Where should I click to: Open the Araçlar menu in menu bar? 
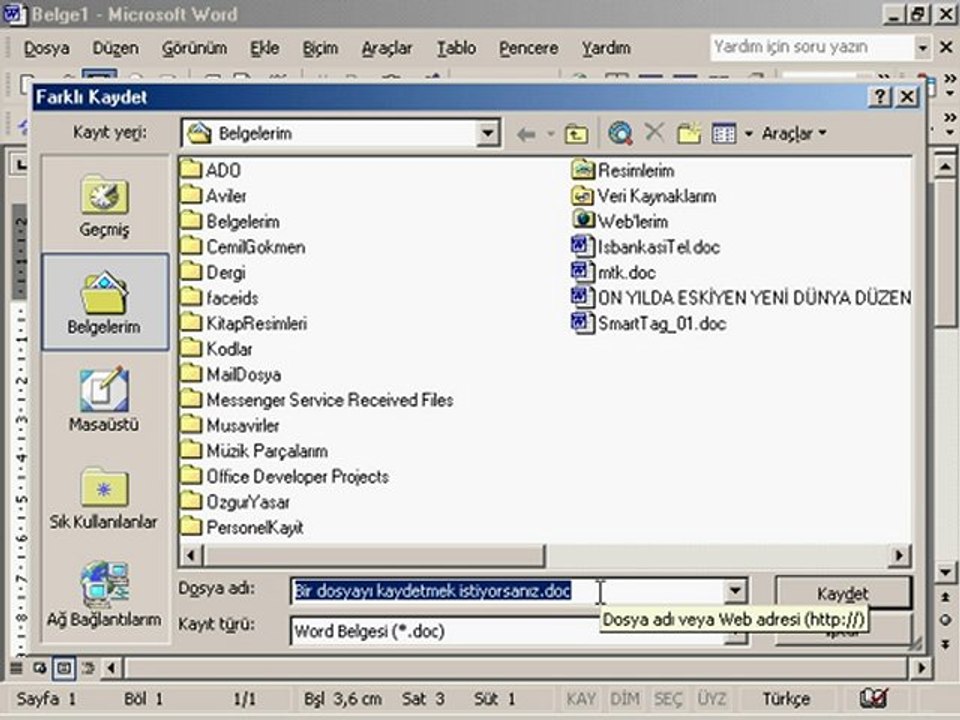point(387,48)
